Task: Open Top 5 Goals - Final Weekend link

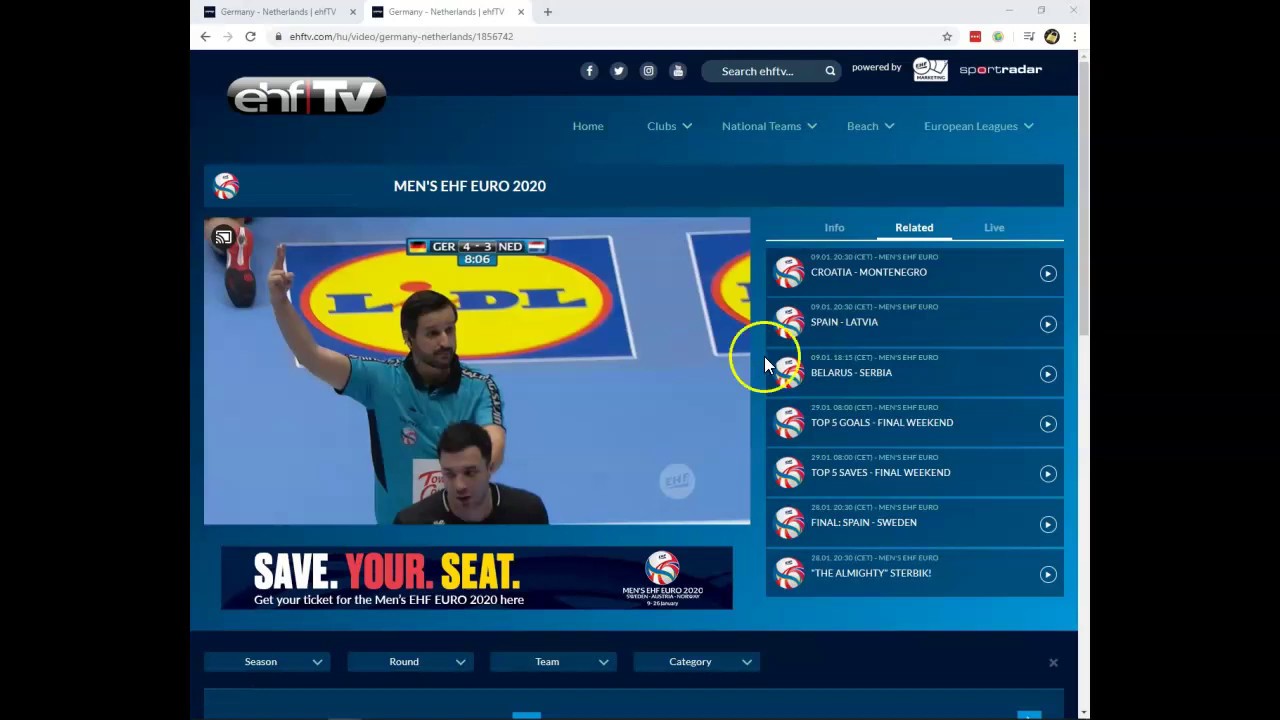Action: coord(882,422)
